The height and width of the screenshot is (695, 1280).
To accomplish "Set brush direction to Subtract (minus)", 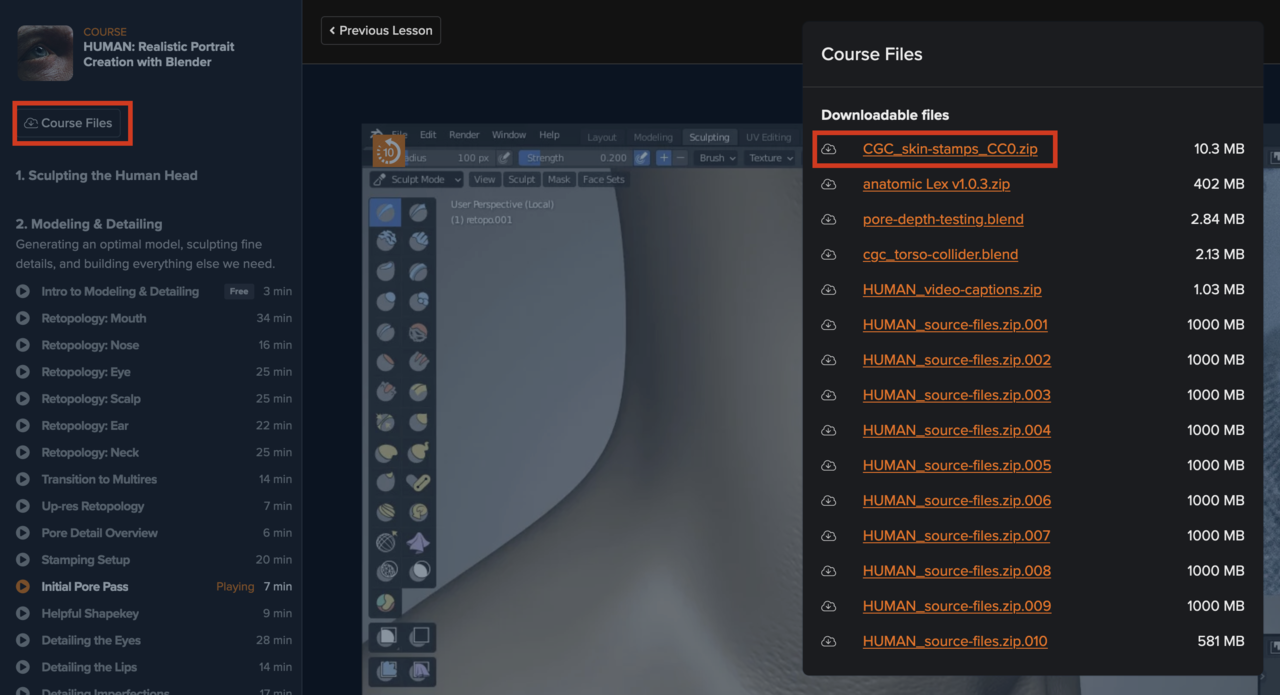I will coord(681,158).
